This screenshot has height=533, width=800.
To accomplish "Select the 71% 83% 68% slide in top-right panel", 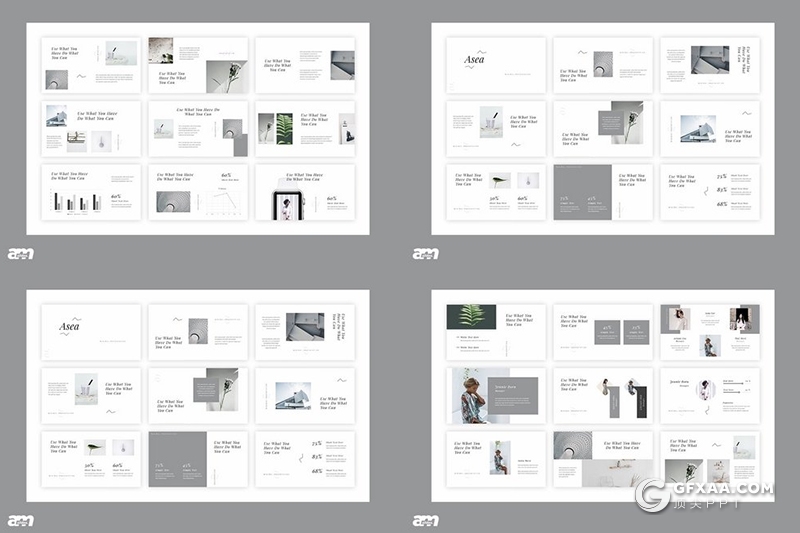I will [709, 192].
